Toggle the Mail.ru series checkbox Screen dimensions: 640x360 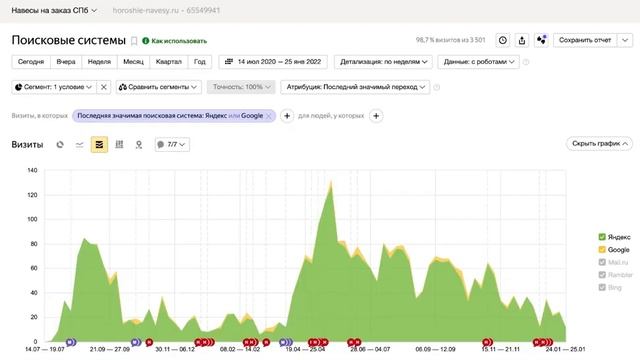[602, 262]
